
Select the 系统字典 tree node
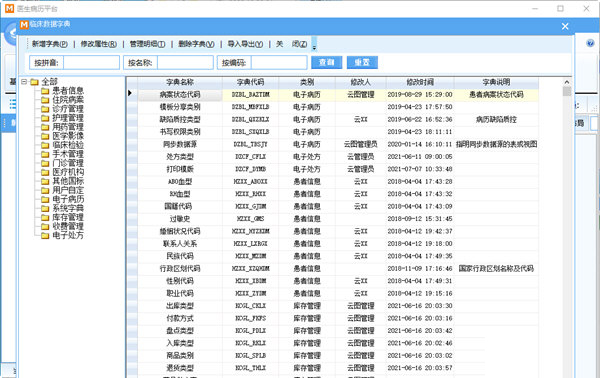[68, 209]
